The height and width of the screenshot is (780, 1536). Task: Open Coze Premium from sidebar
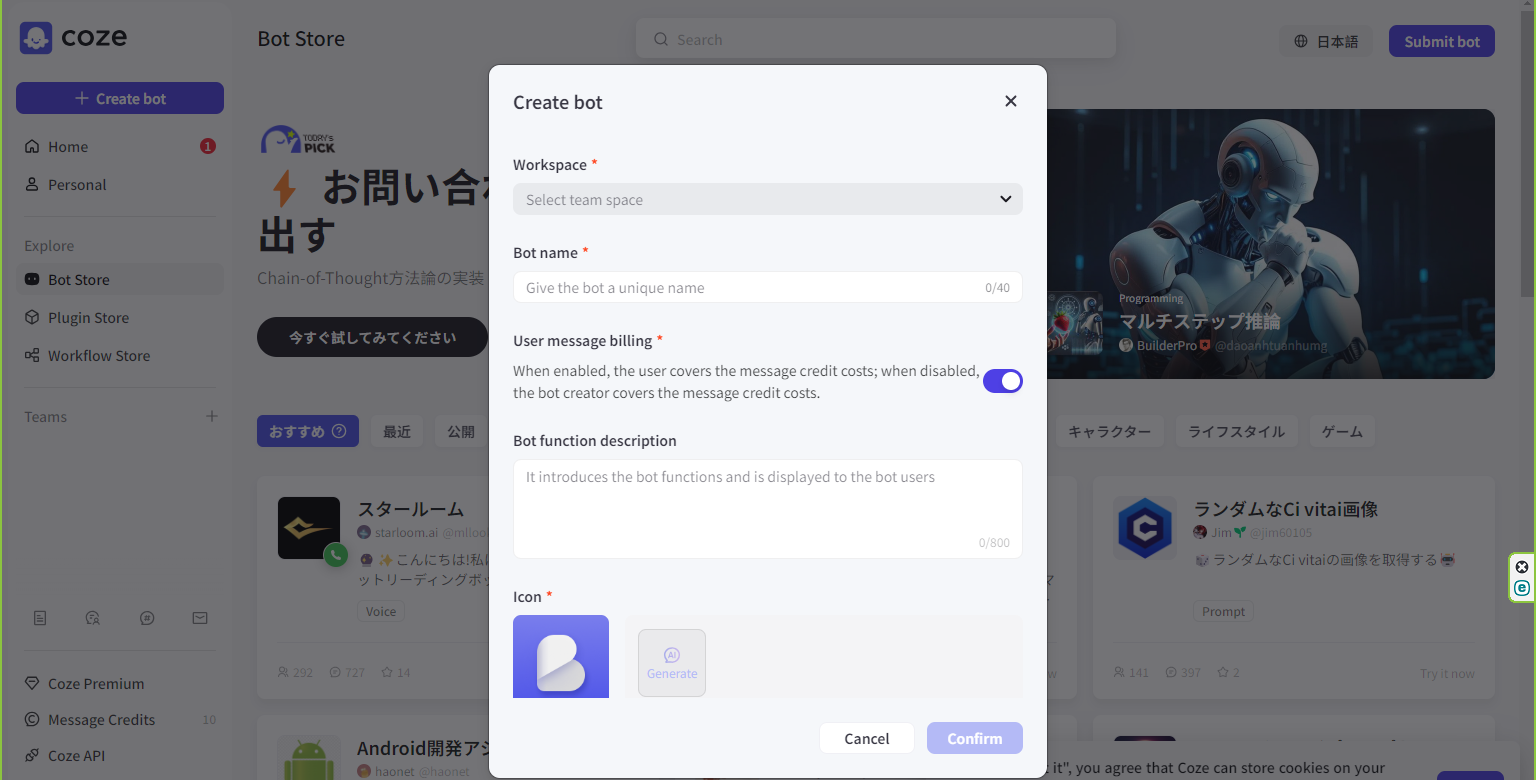pyautogui.click(x=95, y=684)
